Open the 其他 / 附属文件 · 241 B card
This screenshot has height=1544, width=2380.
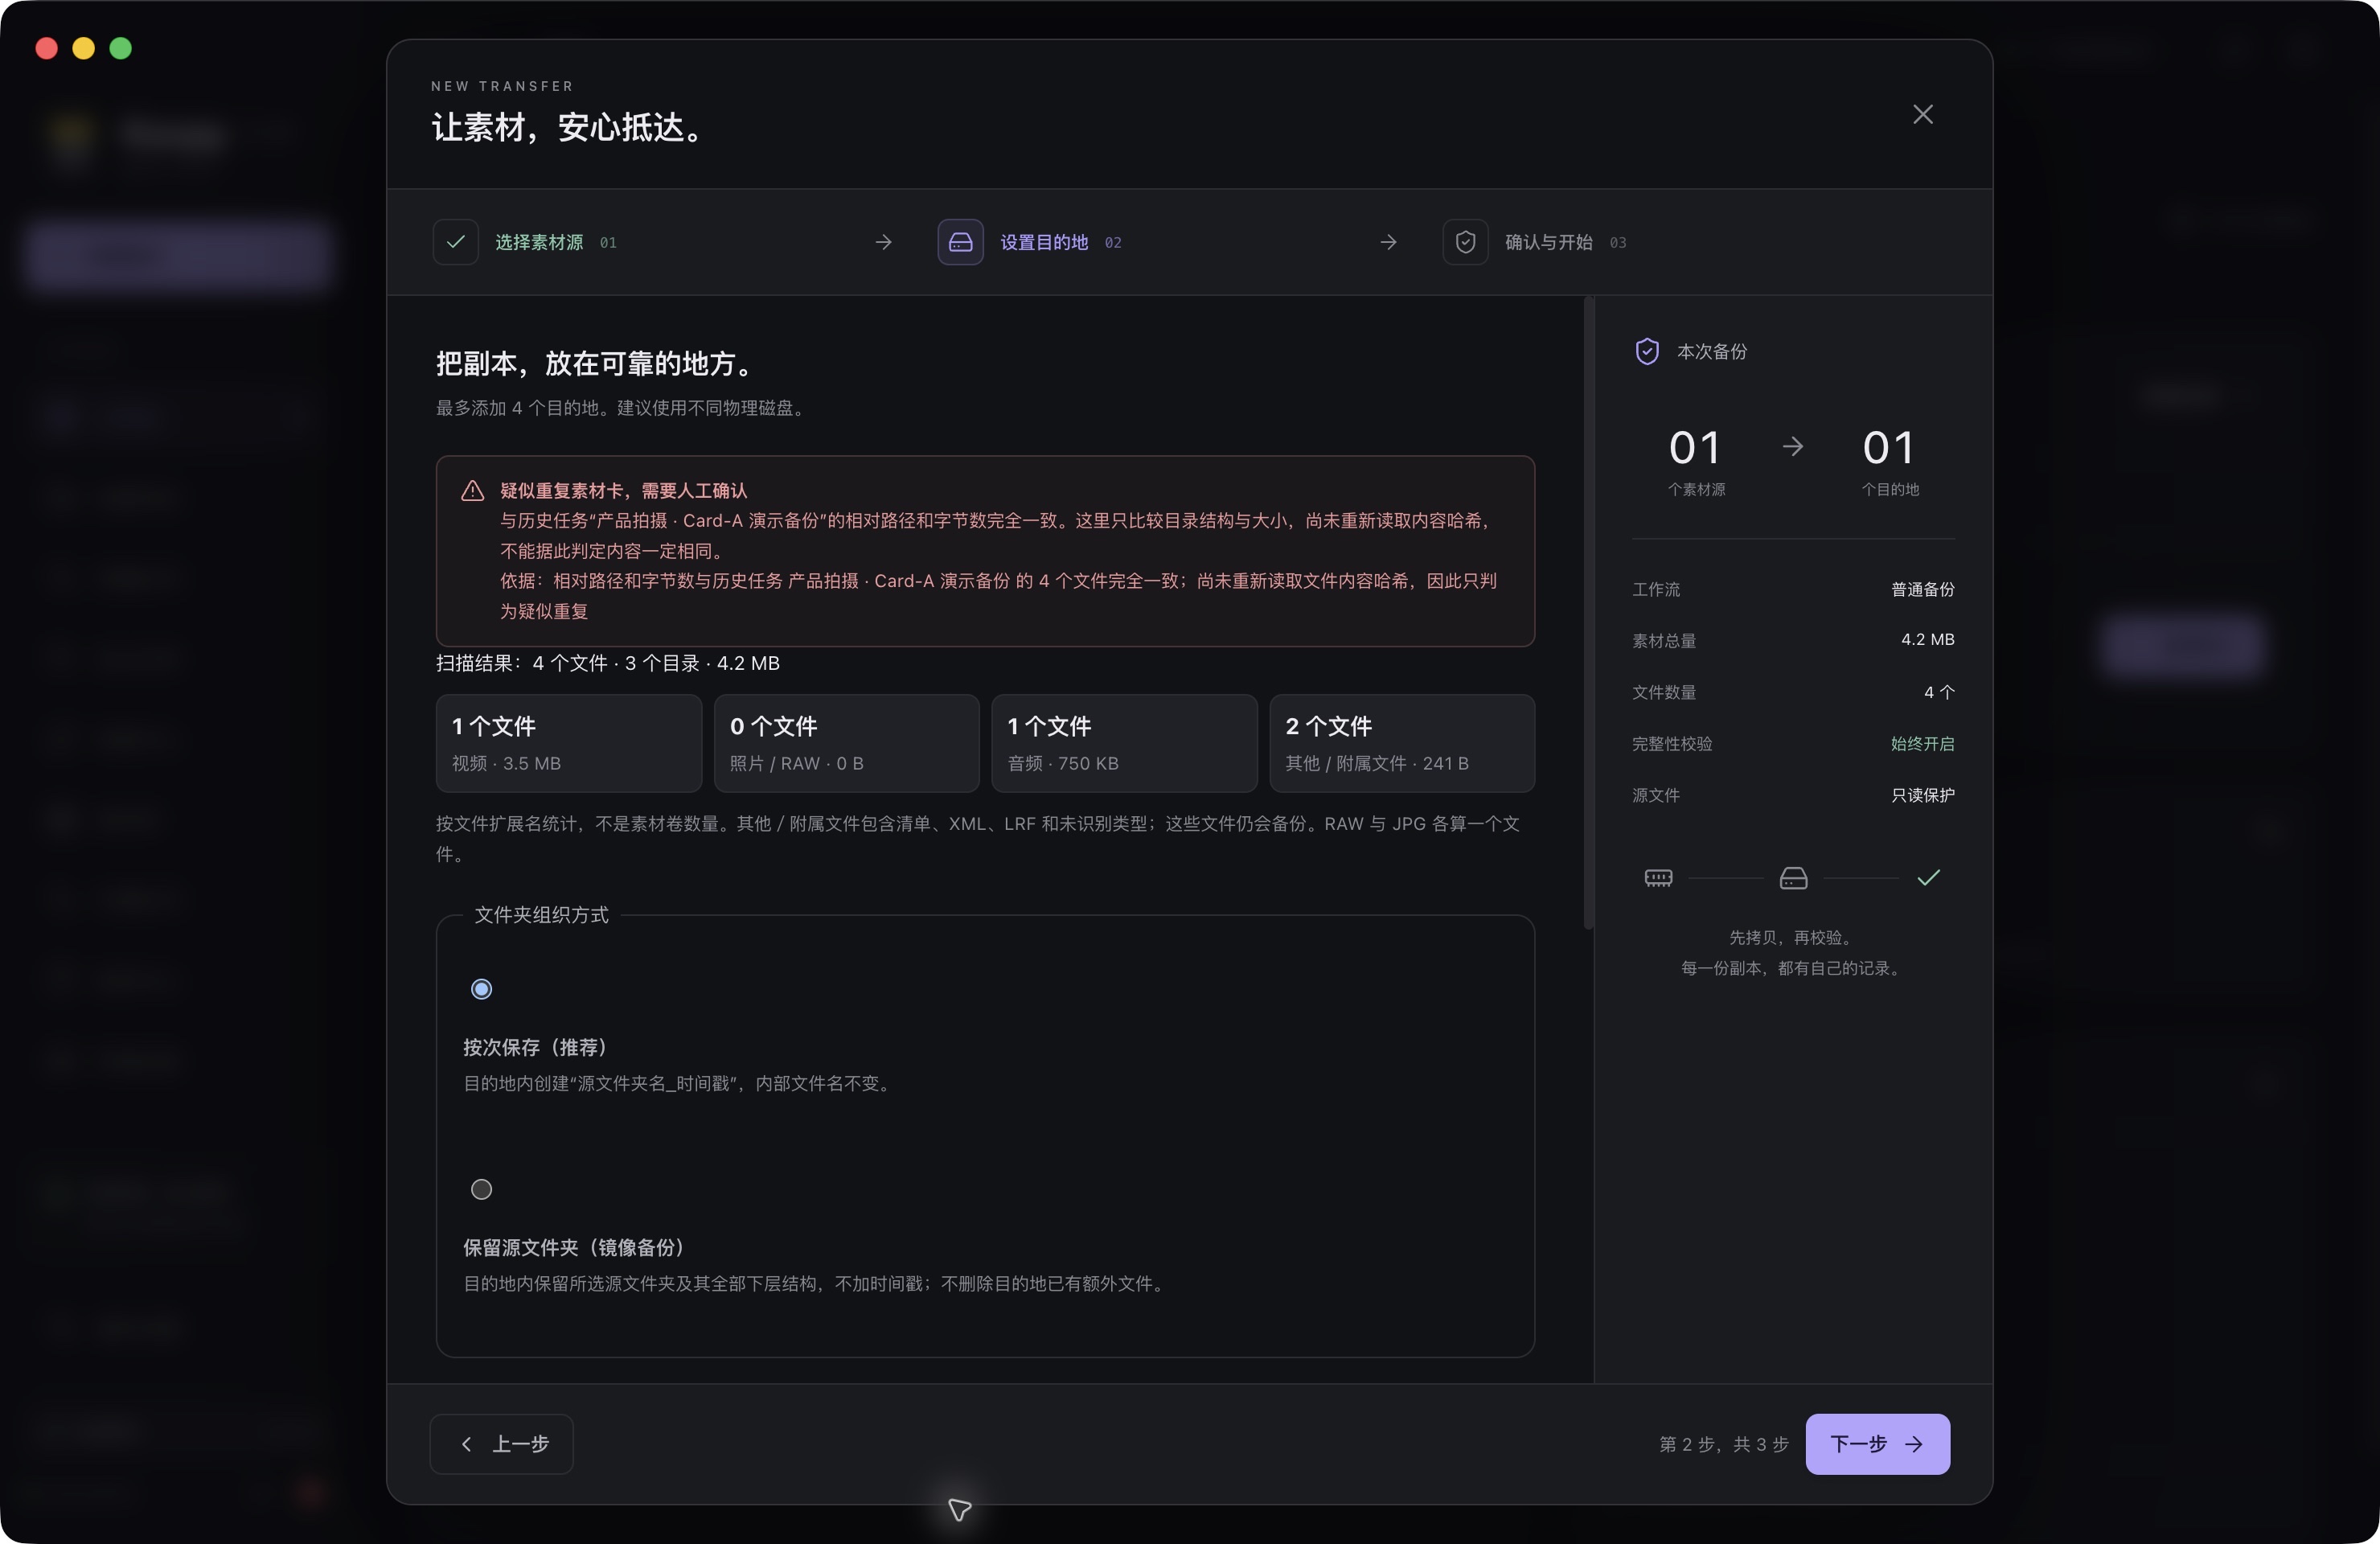pos(1402,743)
